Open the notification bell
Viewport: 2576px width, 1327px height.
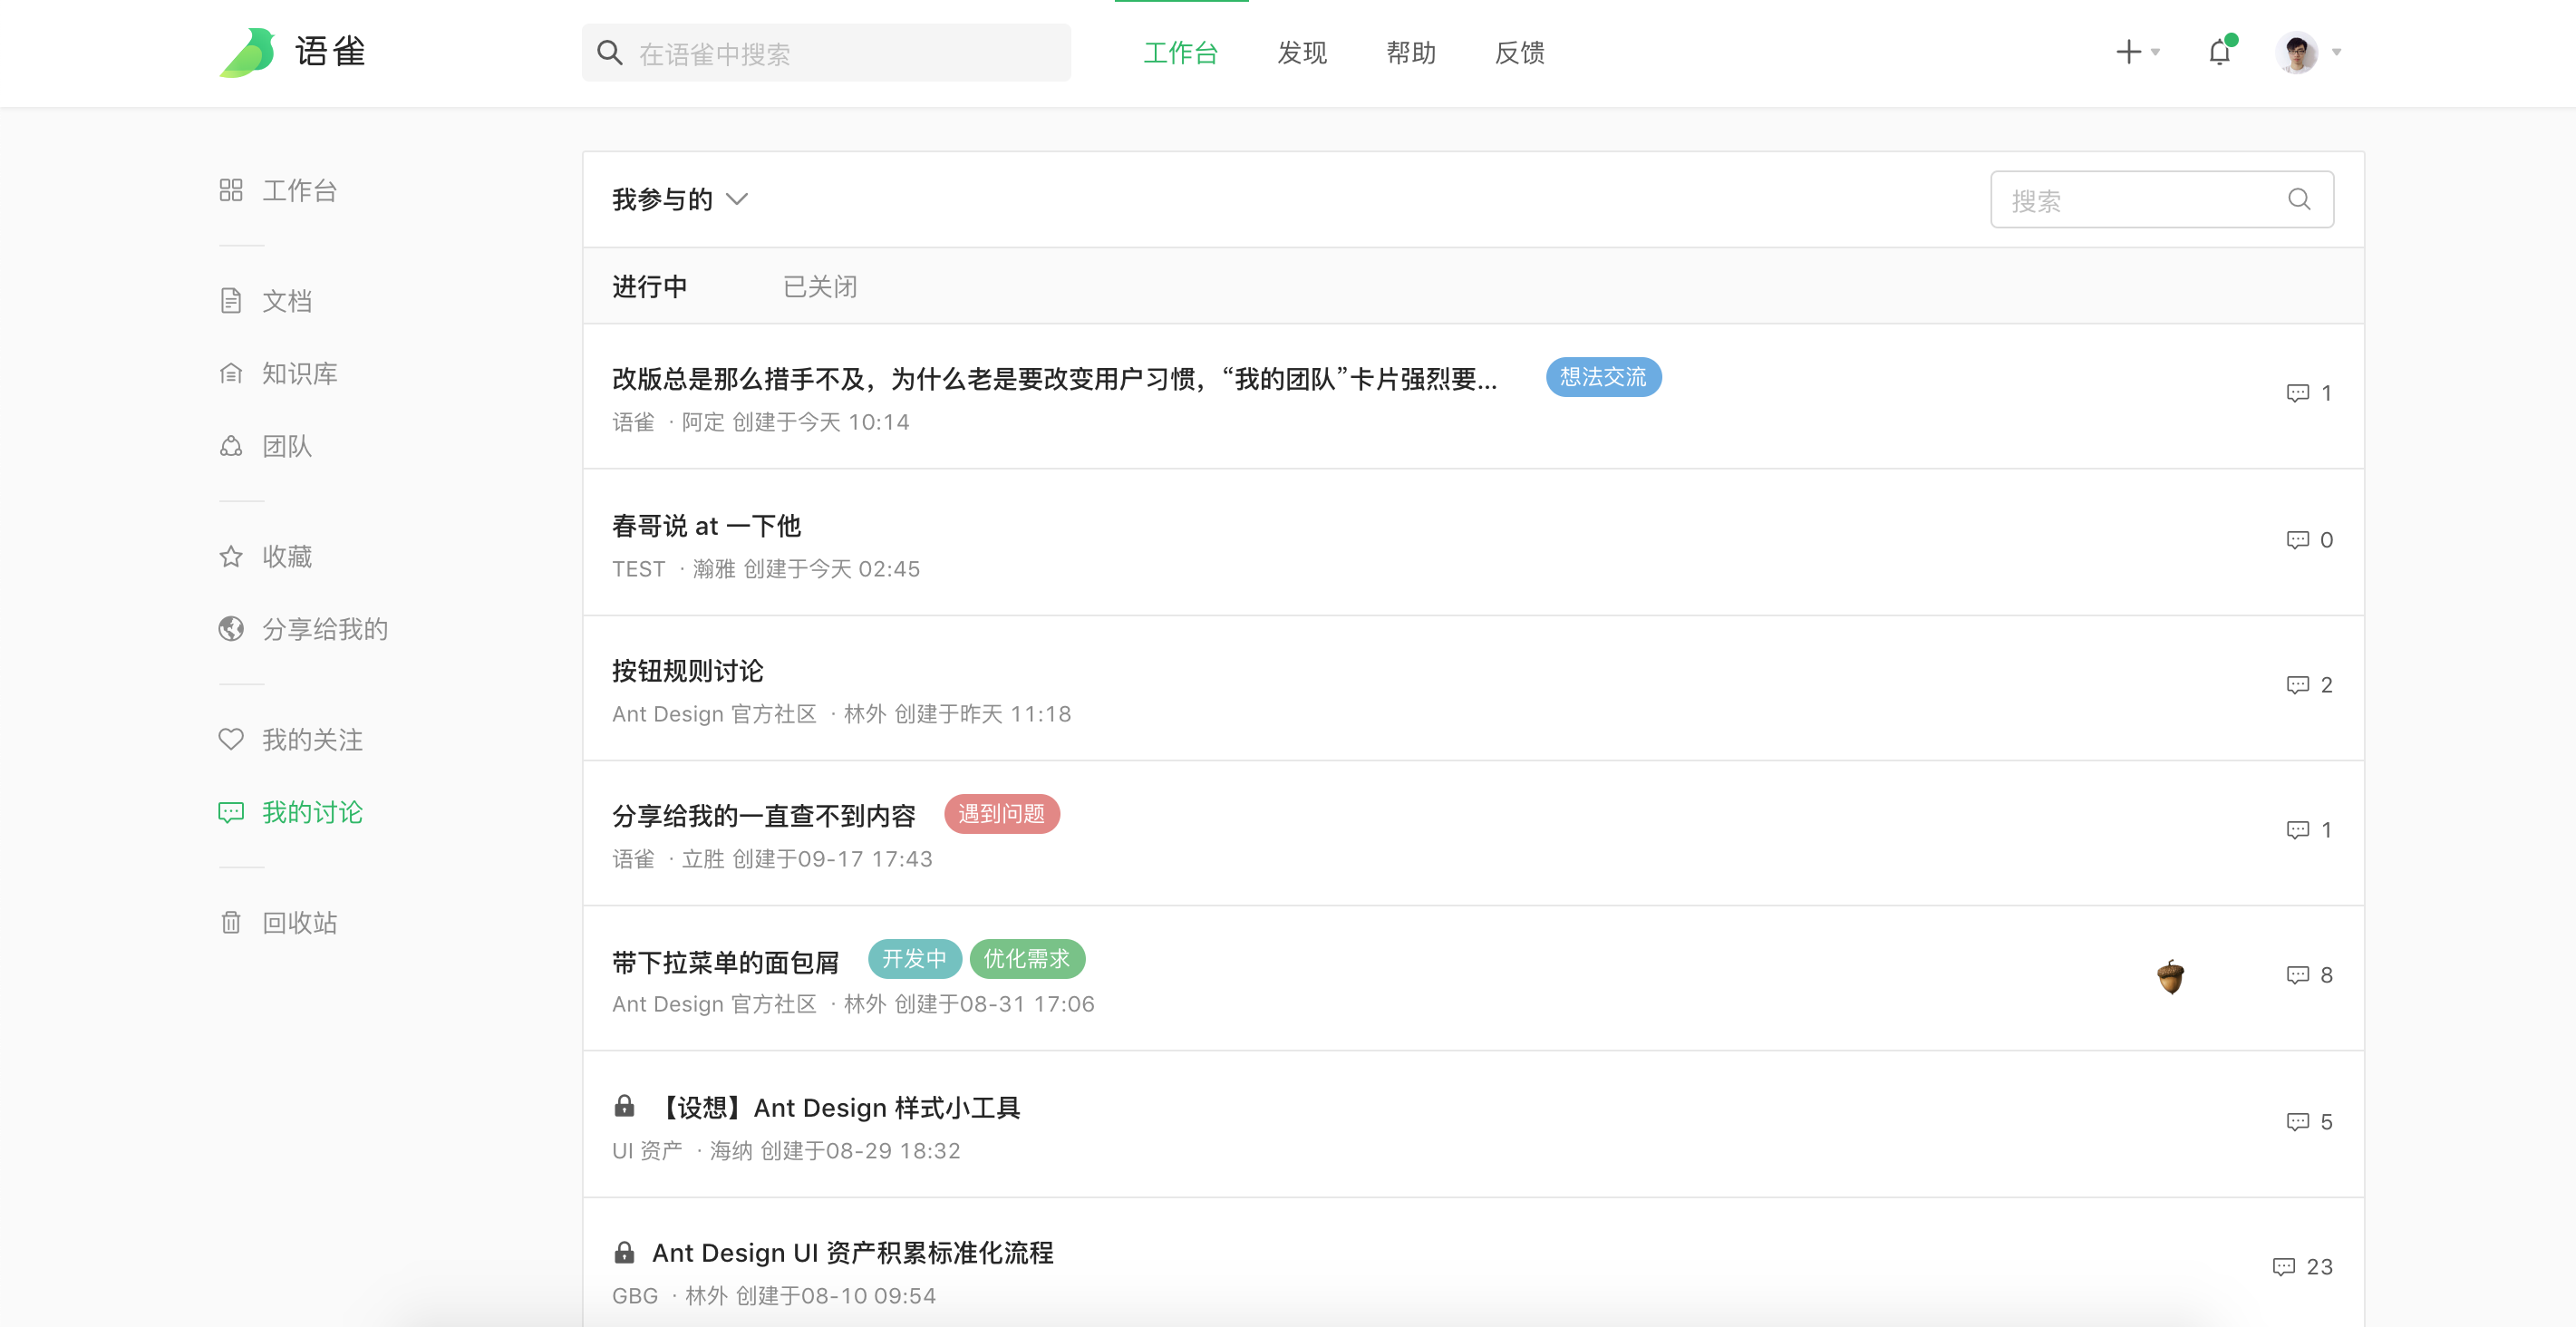pos(2219,52)
